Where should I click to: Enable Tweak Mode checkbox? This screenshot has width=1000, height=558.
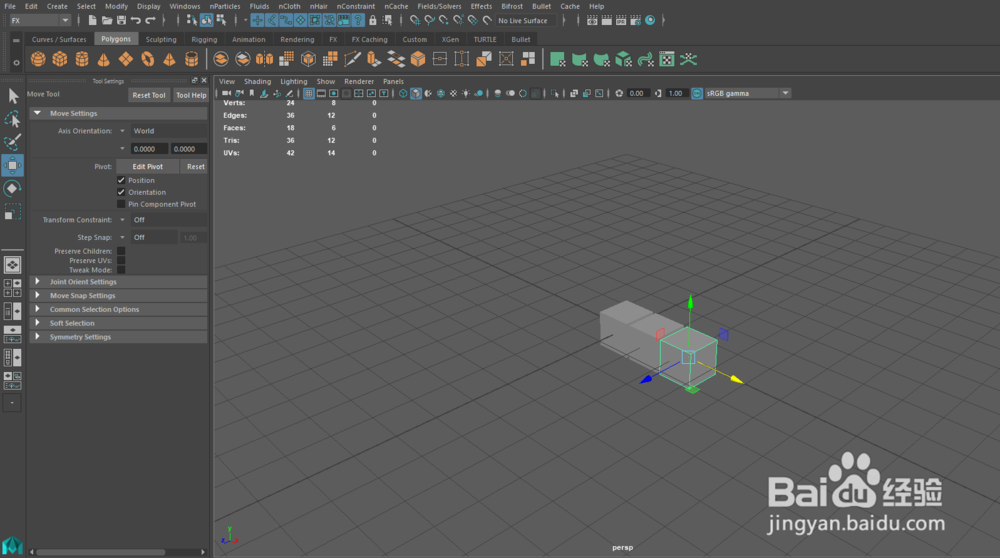121,270
